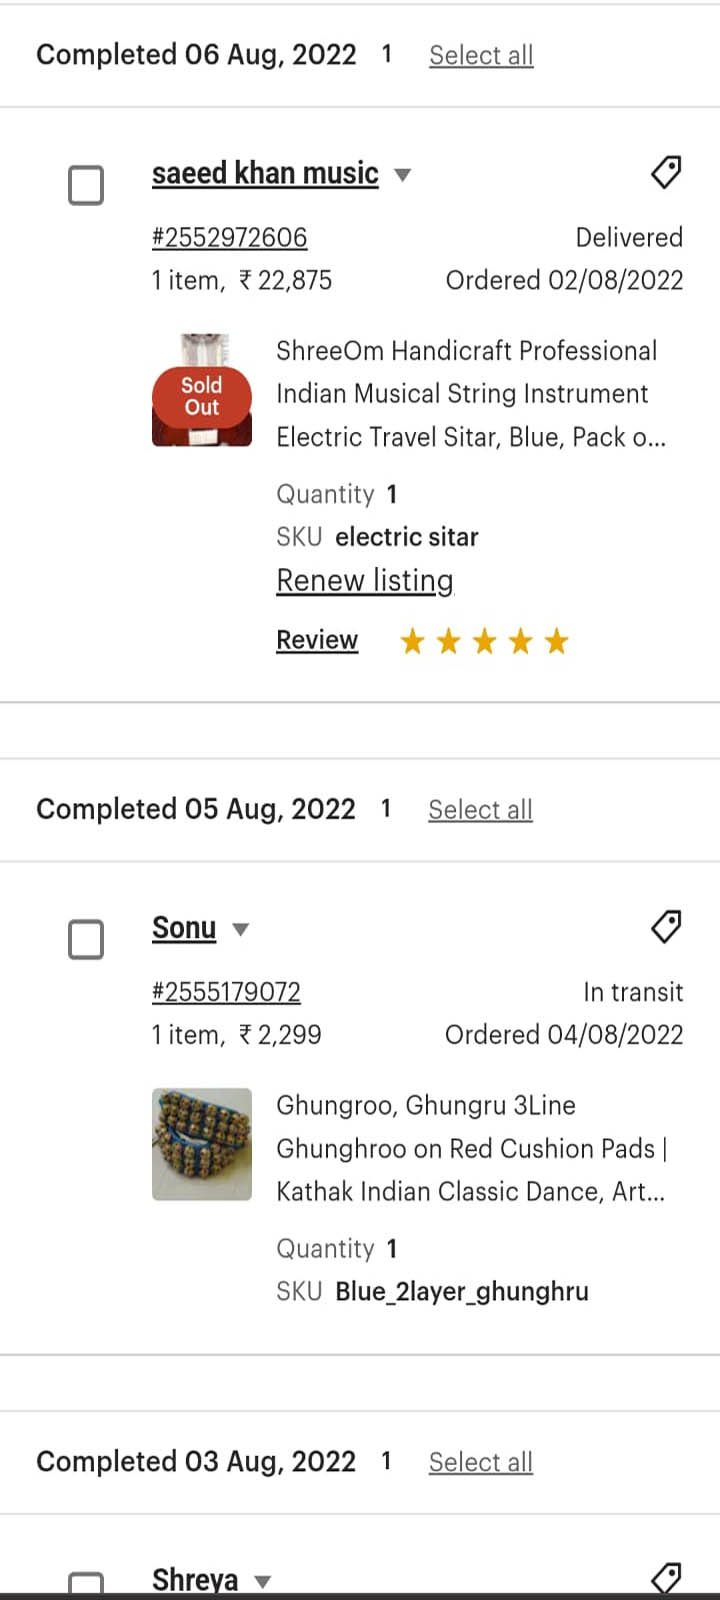Click the five-star review rating
The image size is (720, 1600).
484,641
